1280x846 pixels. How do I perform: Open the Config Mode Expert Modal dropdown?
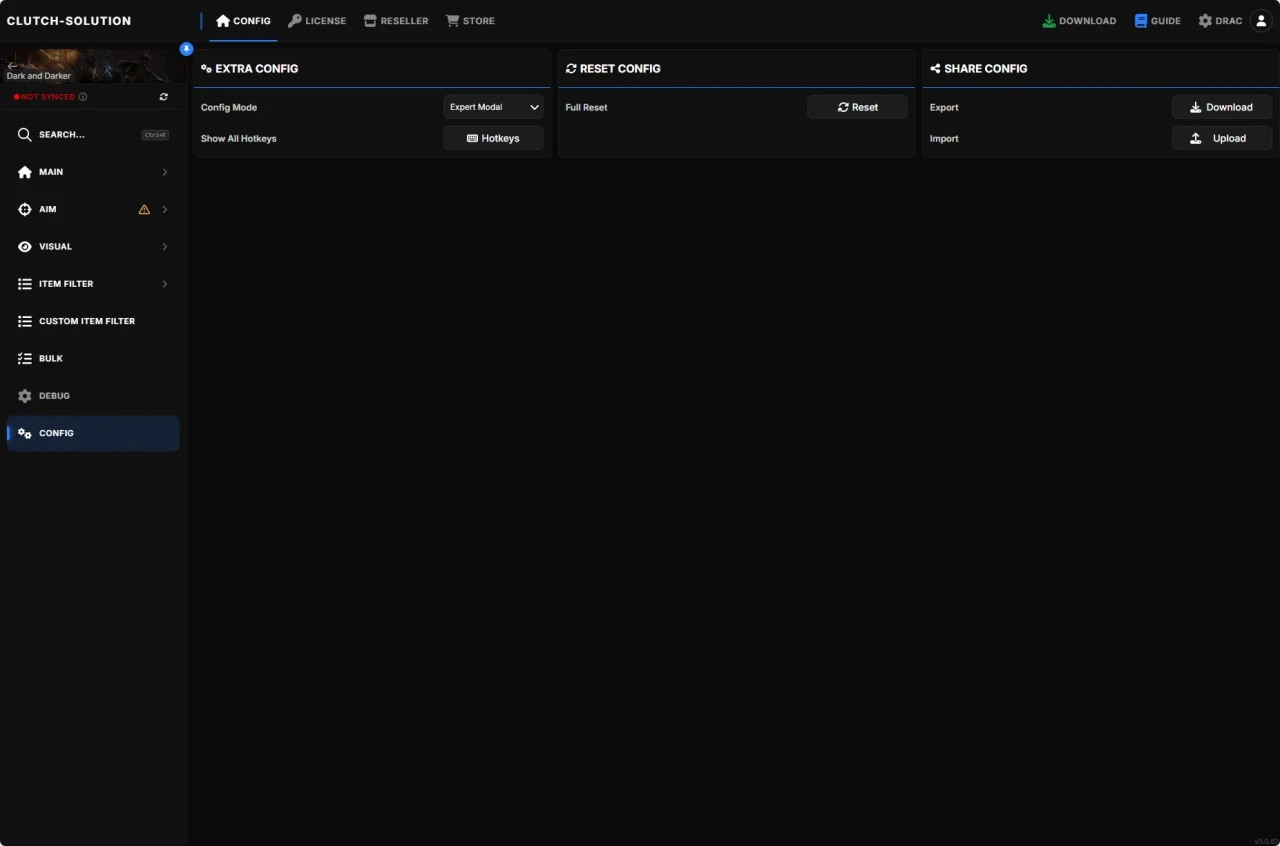493,107
